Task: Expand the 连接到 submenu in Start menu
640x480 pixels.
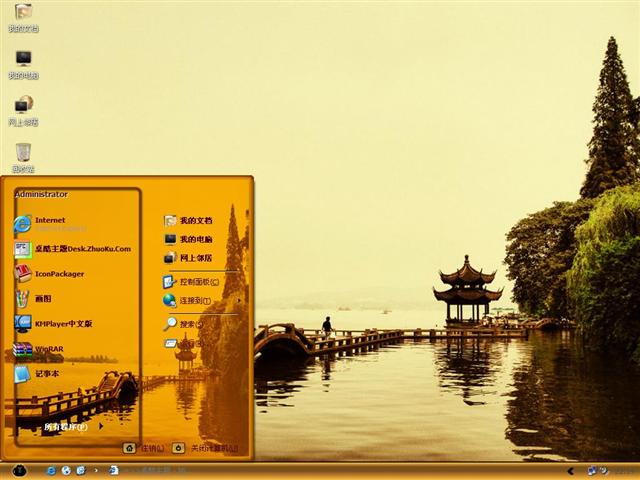Action: click(202, 301)
